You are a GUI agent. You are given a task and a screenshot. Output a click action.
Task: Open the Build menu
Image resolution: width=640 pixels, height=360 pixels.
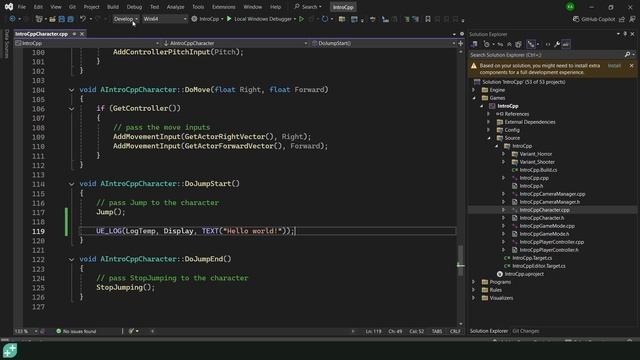coord(113,7)
